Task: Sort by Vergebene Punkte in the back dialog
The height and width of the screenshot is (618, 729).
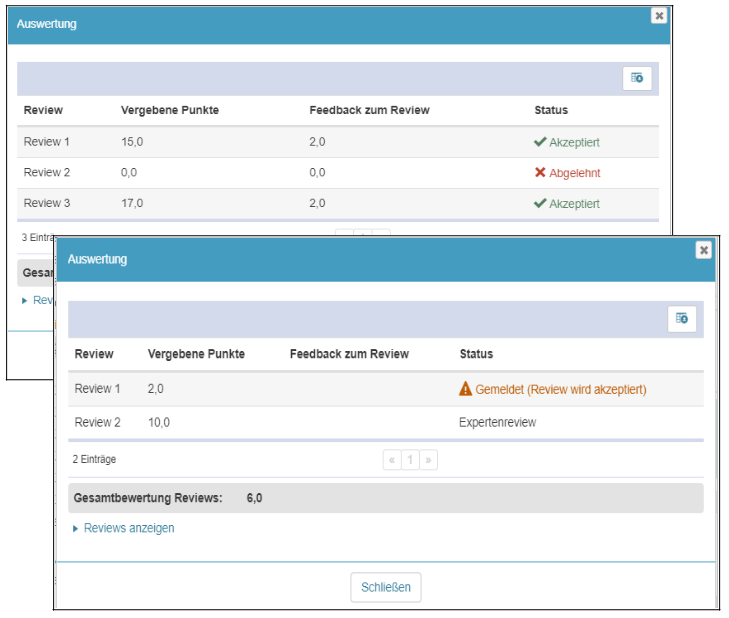Action: pos(169,110)
